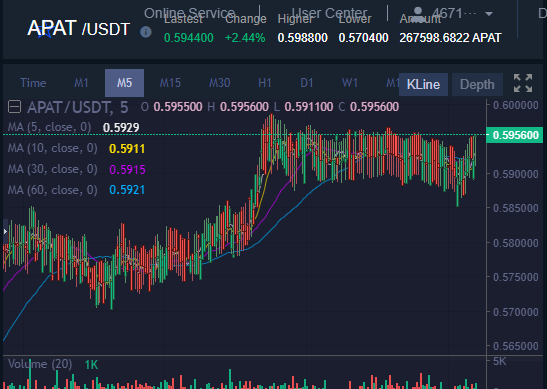
Task: Click the APAT /USDT pair title
Action: 79,28
